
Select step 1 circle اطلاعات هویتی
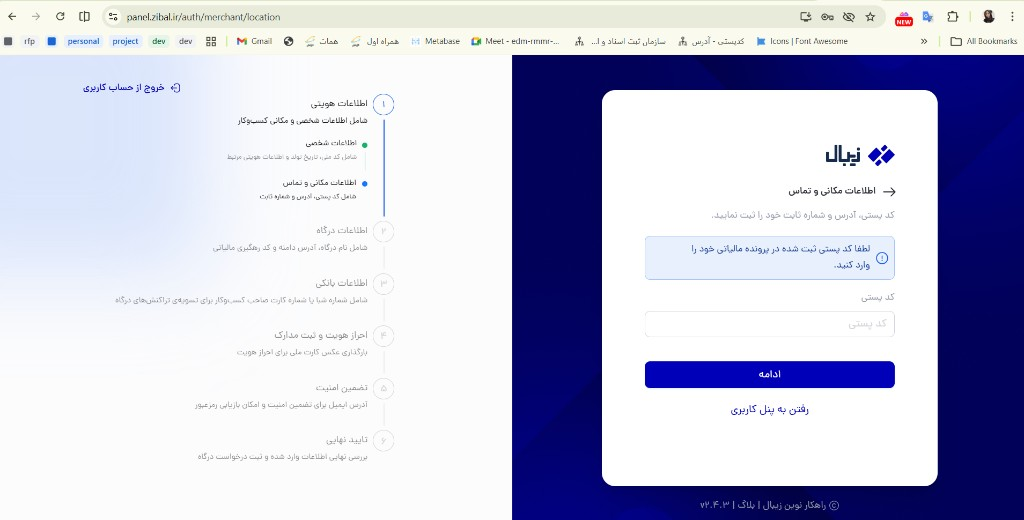(383, 104)
